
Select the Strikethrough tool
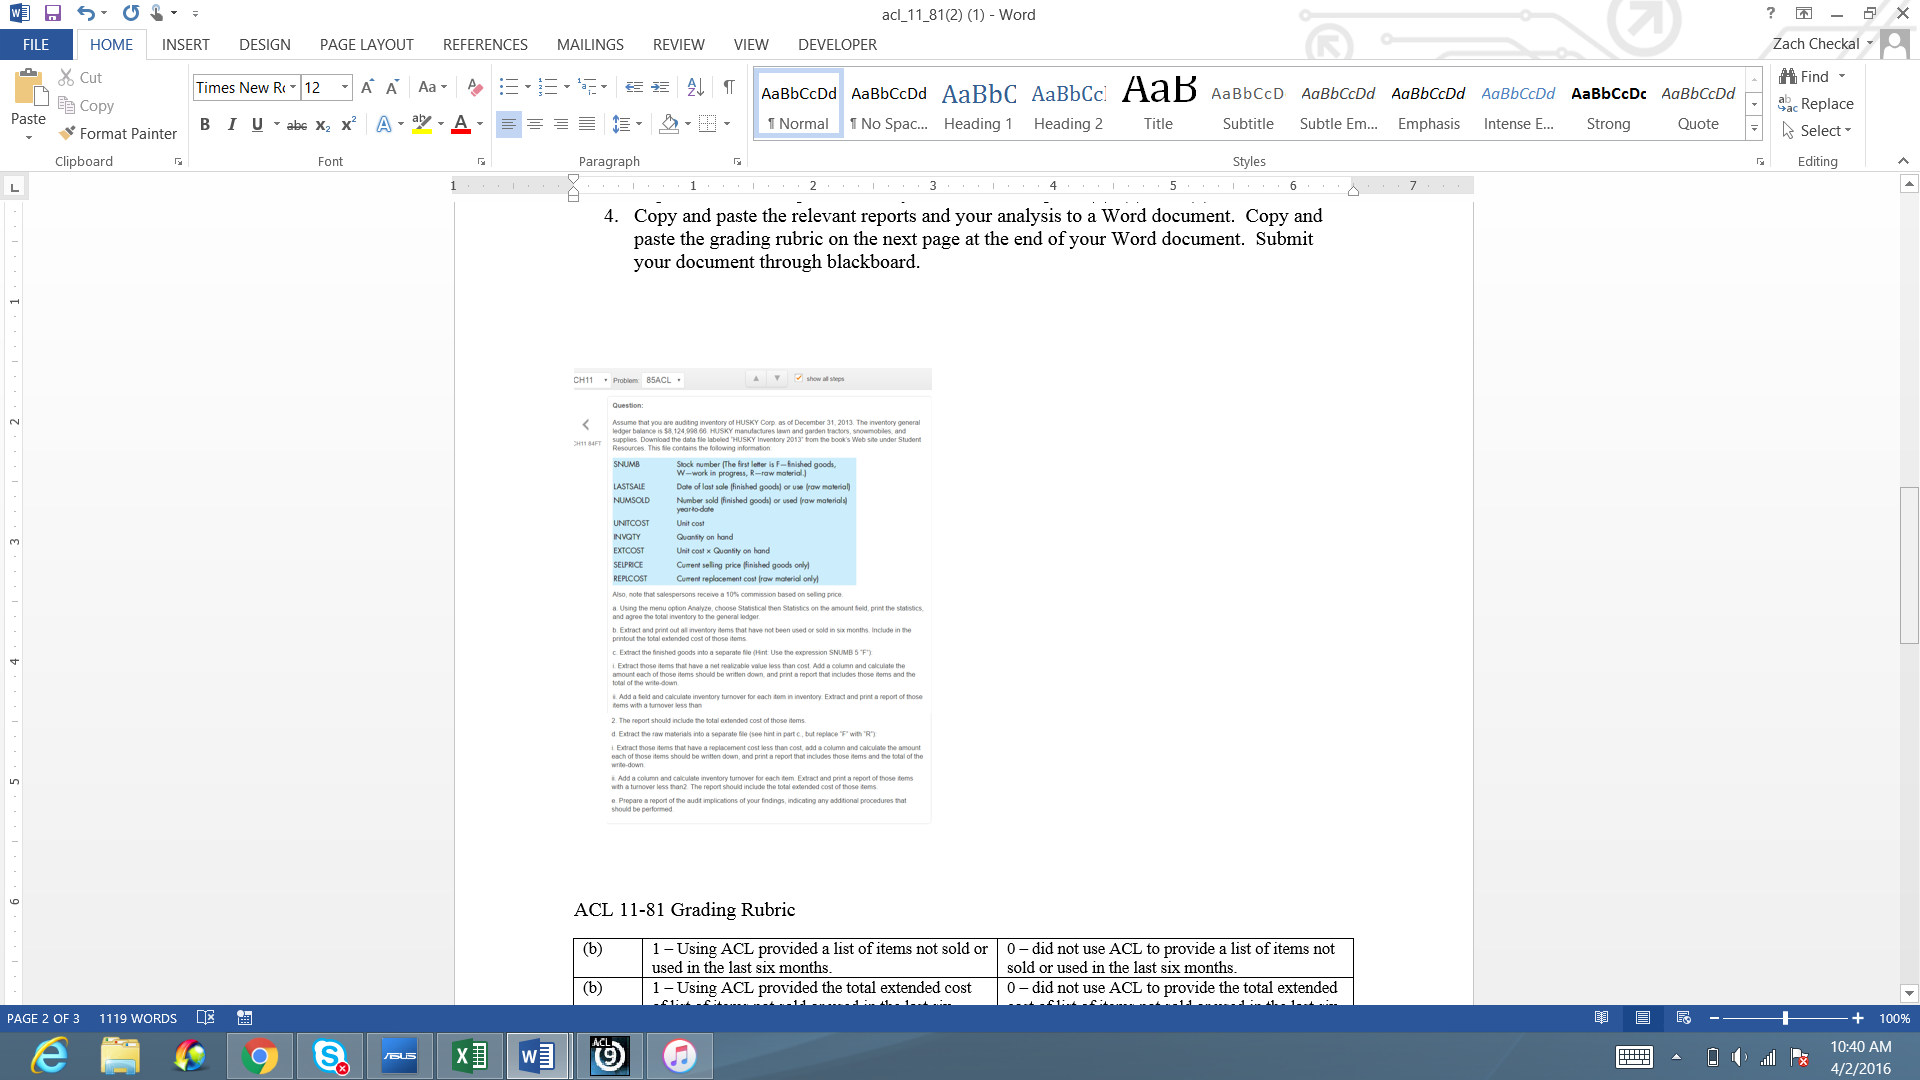296,124
